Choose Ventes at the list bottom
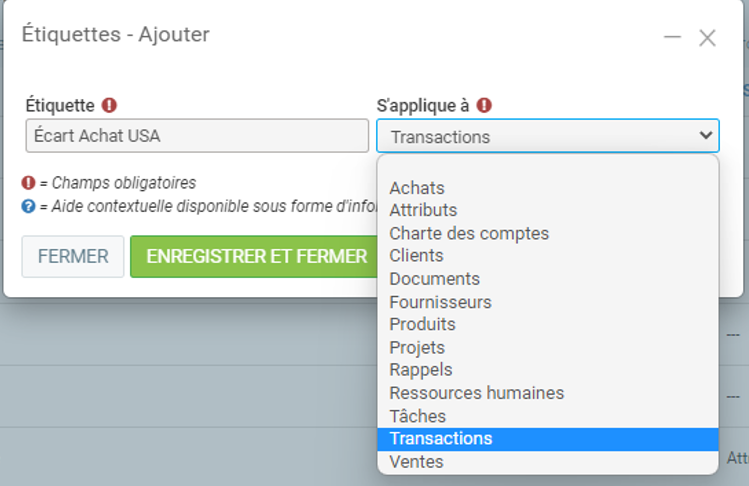This screenshot has height=486, width=749. (416, 462)
